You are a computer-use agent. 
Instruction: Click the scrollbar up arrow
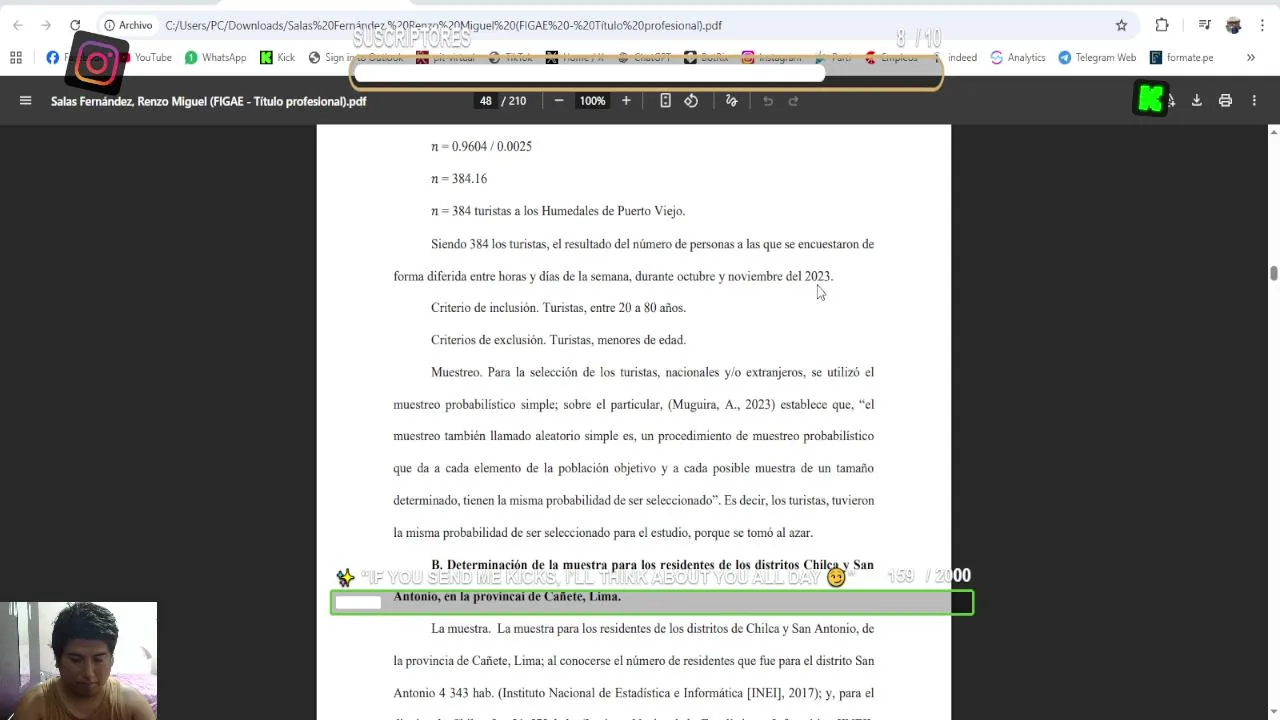pos(1273,132)
